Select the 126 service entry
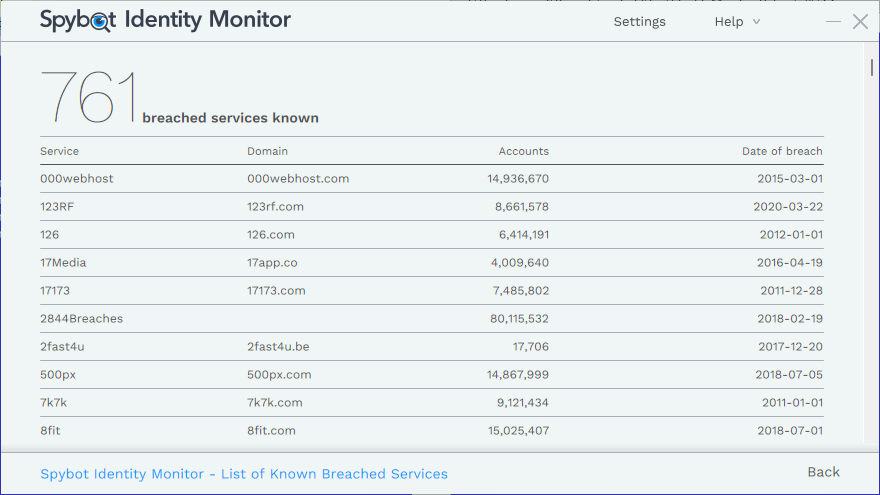The image size is (880, 495). click(49, 235)
